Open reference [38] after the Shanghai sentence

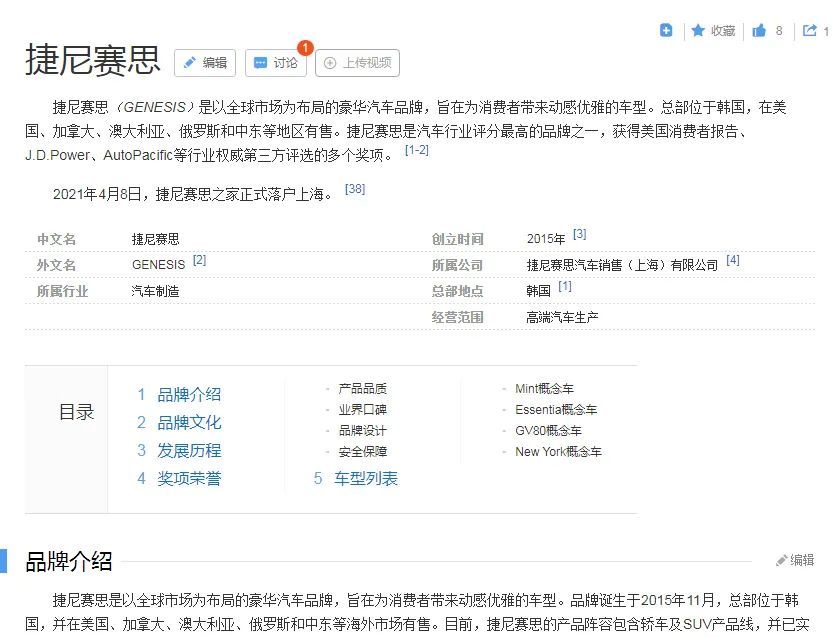click(355, 189)
